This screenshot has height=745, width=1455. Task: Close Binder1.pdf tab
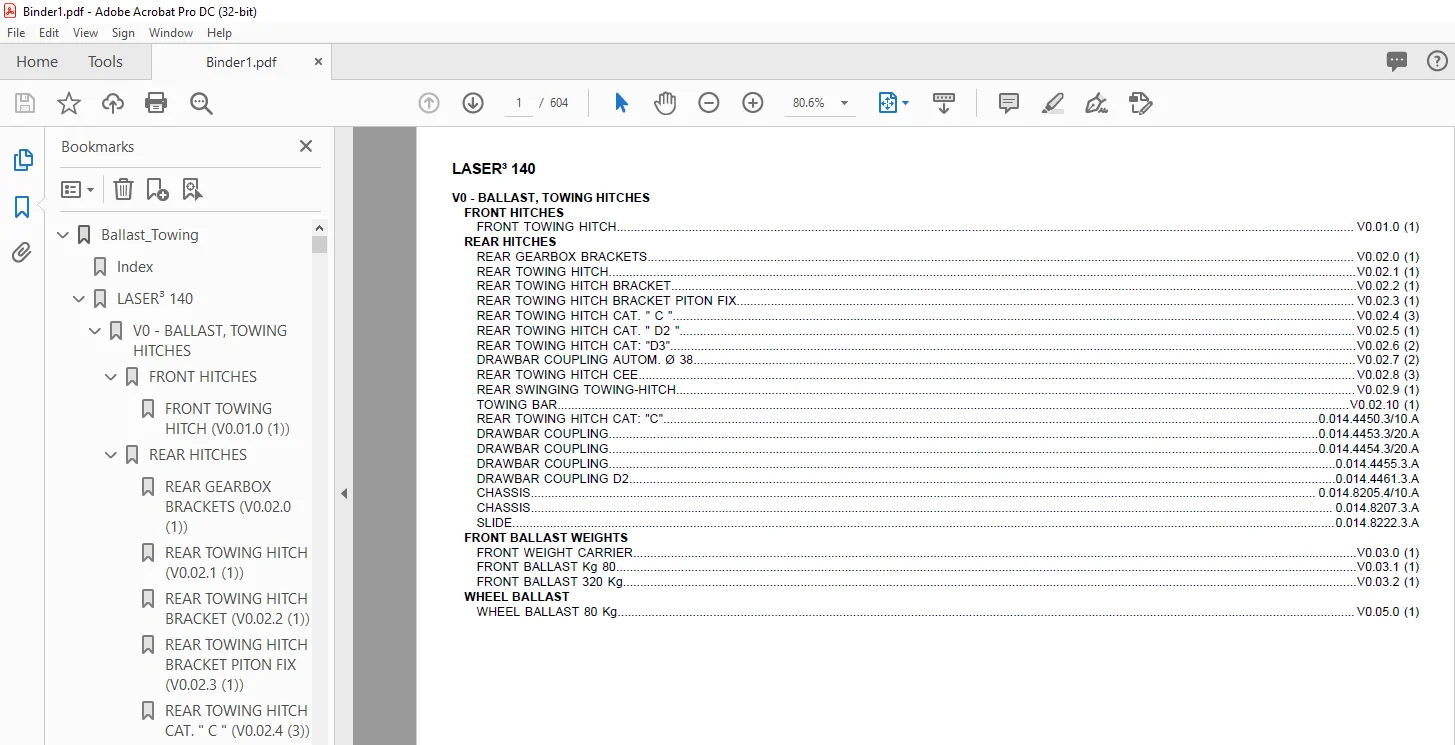[x=319, y=62]
